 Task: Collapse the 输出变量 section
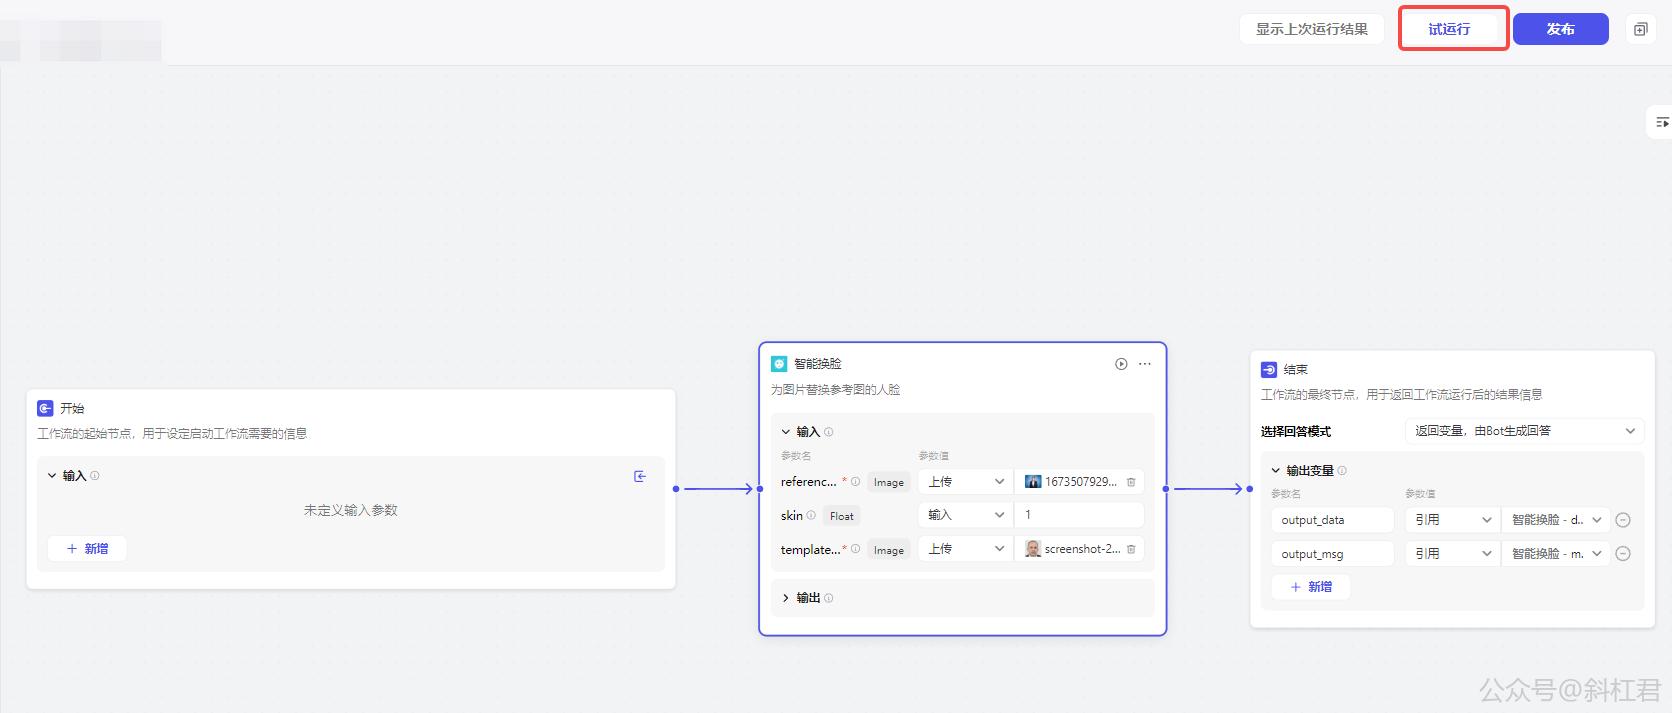1276,470
